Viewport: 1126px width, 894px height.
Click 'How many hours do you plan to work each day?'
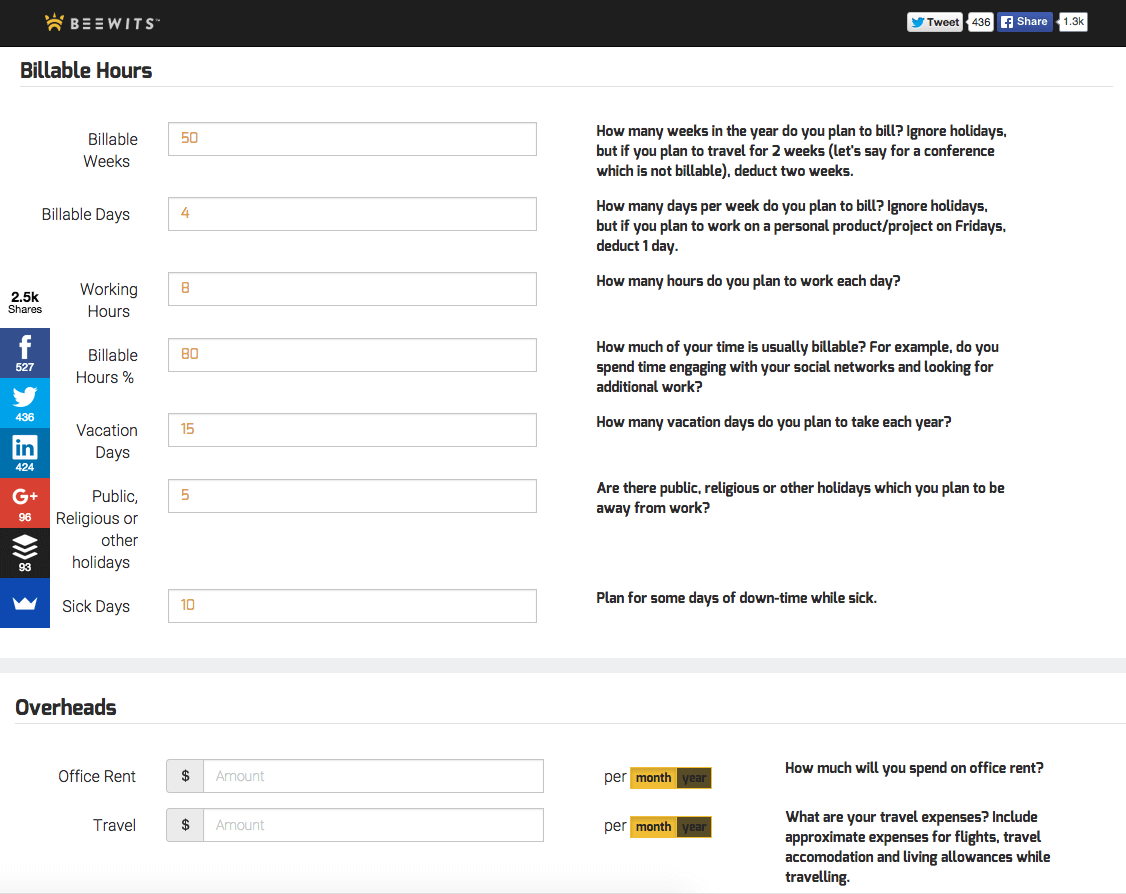(748, 281)
